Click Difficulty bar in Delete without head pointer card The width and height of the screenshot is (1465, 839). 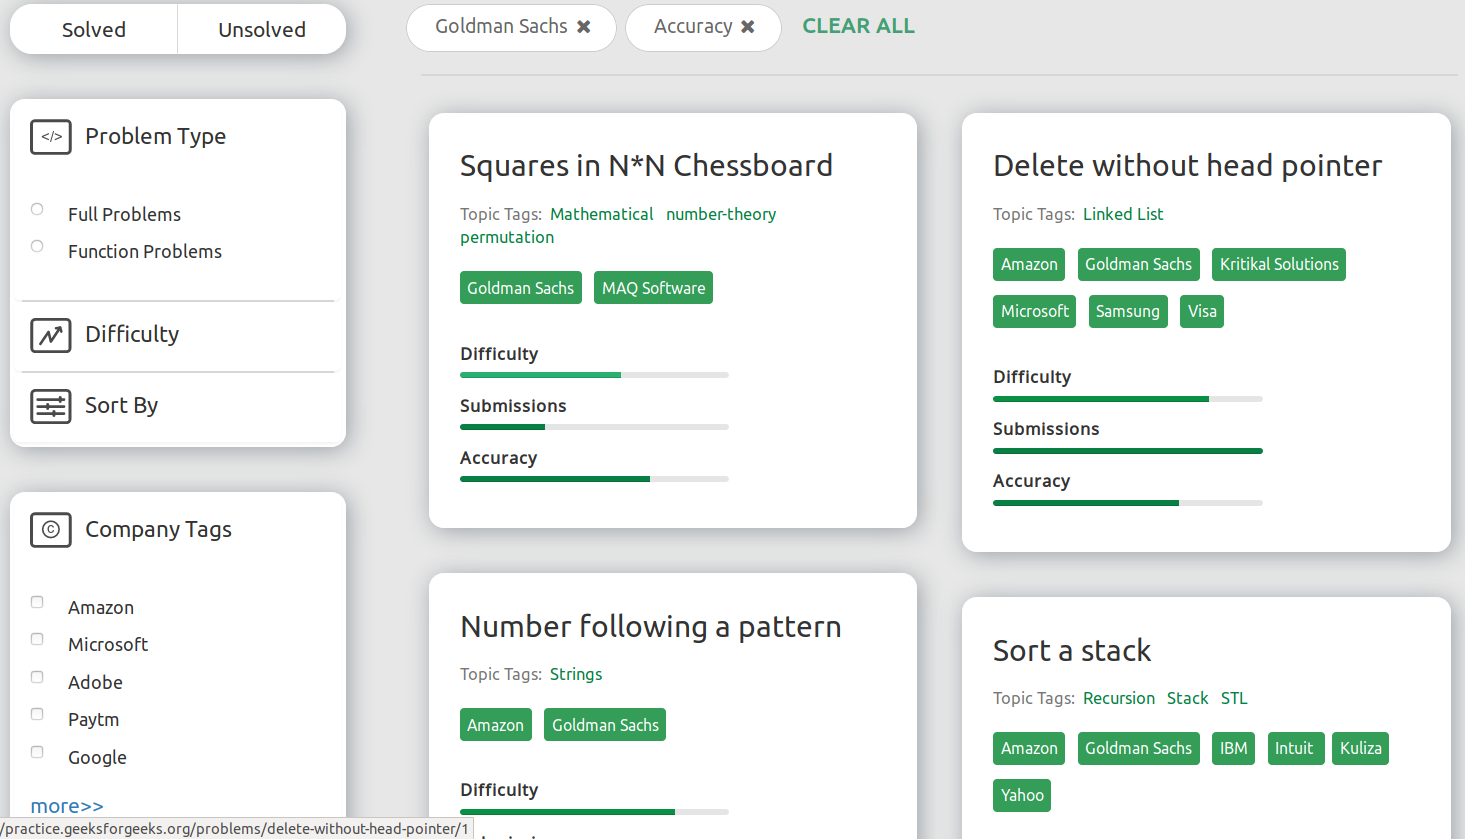click(1128, 399)
